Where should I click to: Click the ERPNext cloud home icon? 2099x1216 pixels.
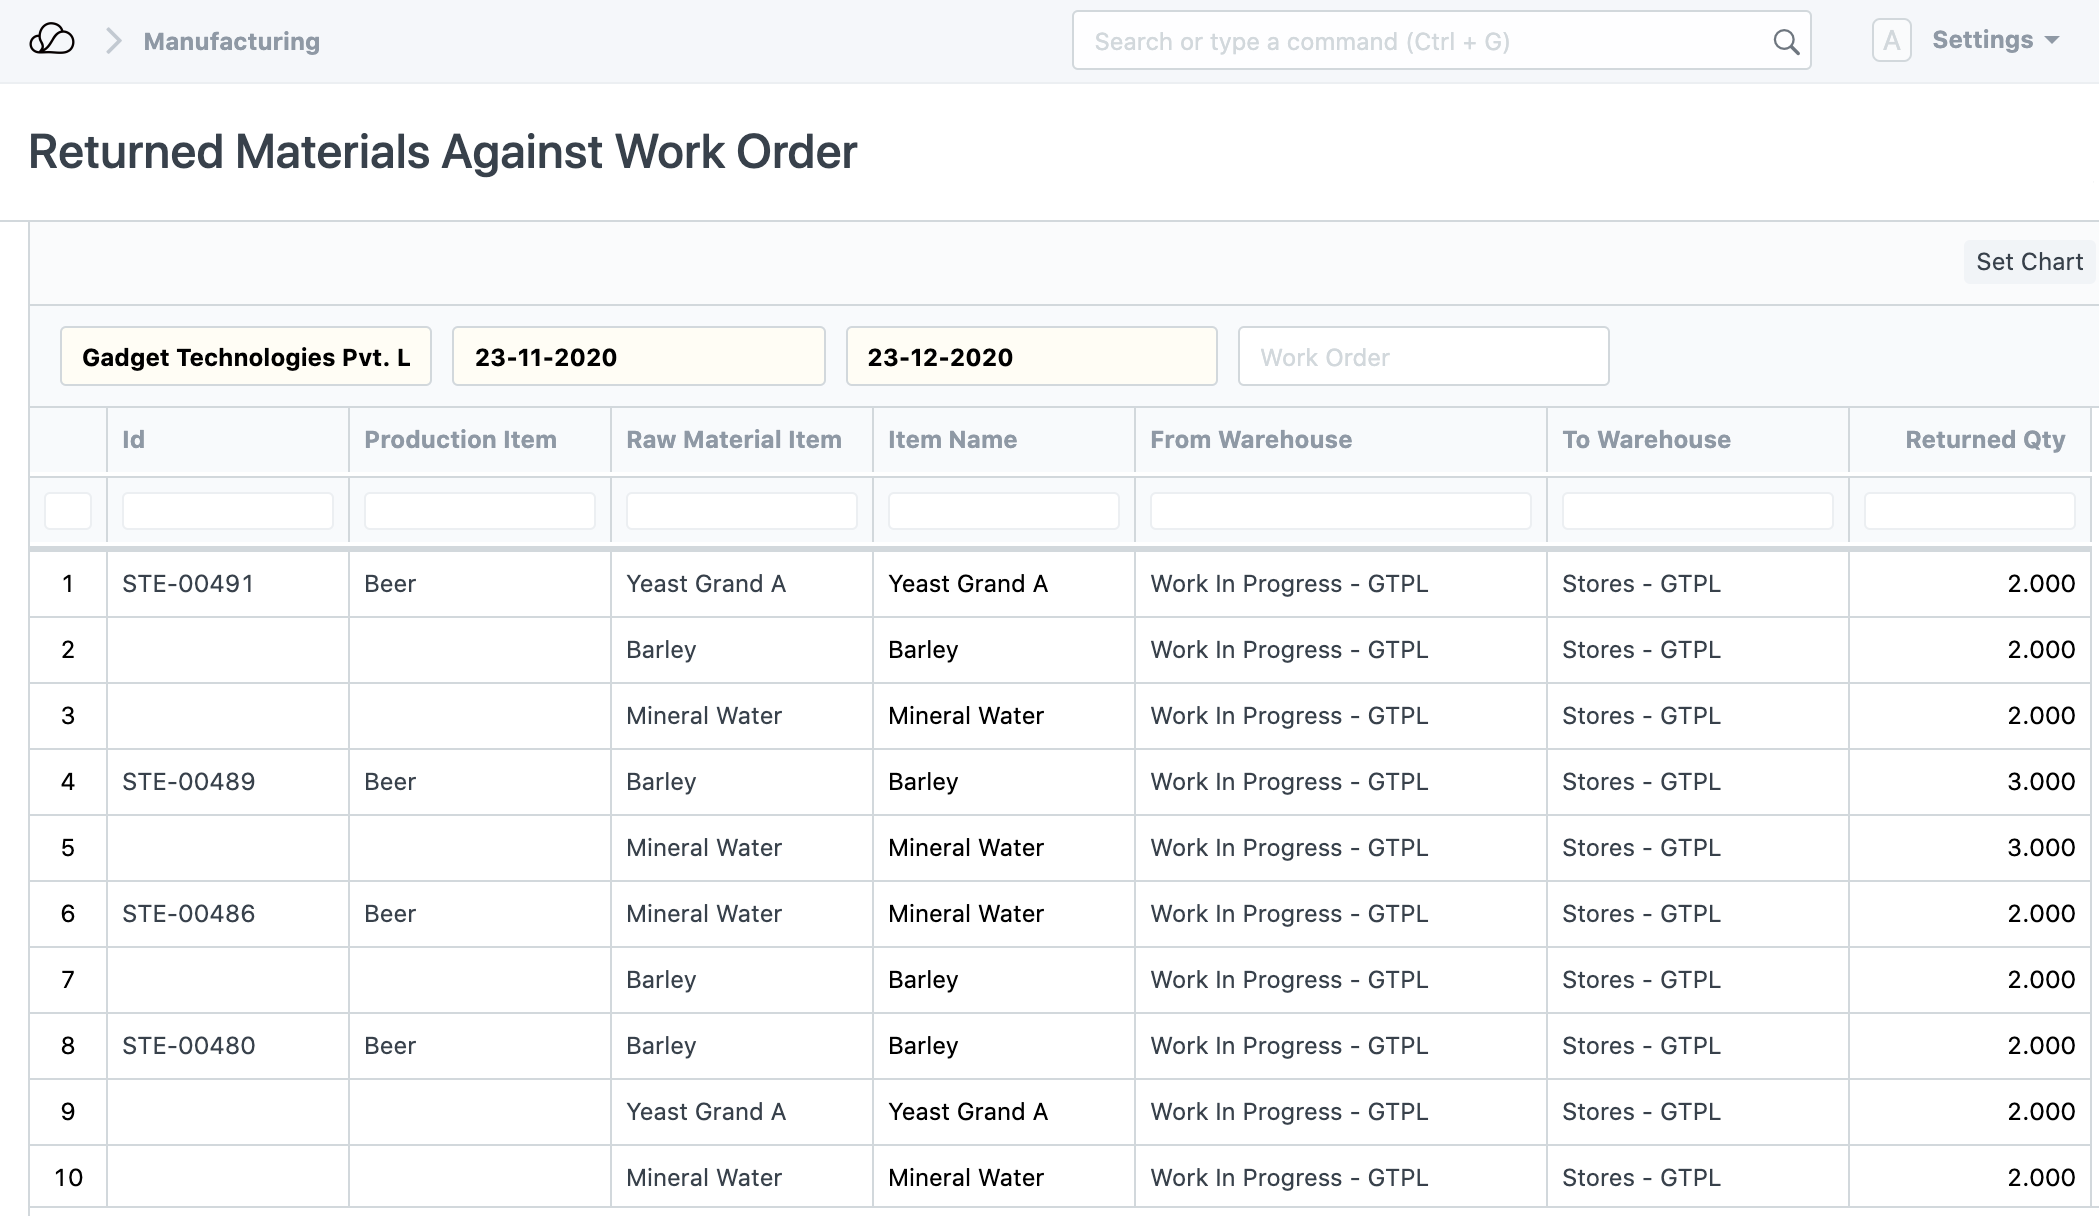pos(52,41)
